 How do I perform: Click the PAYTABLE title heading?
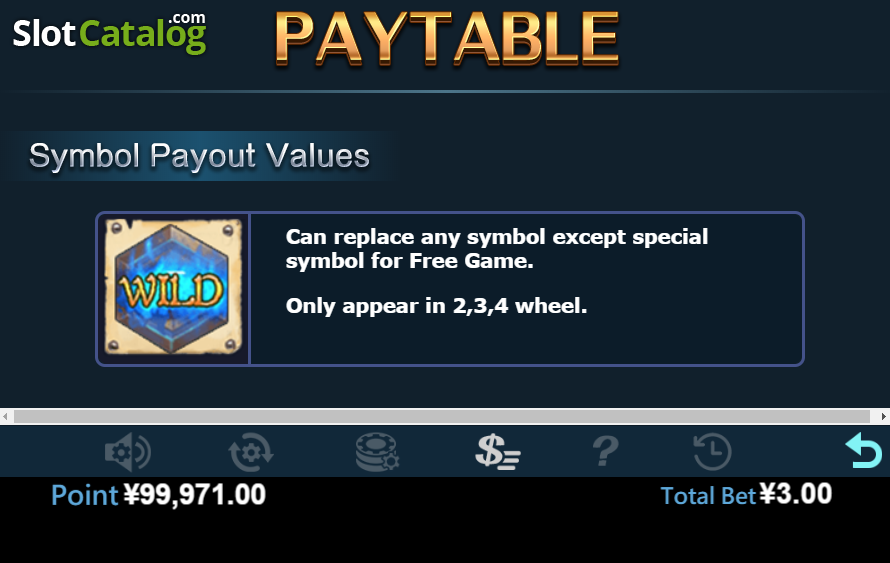(x=447, y=39)
